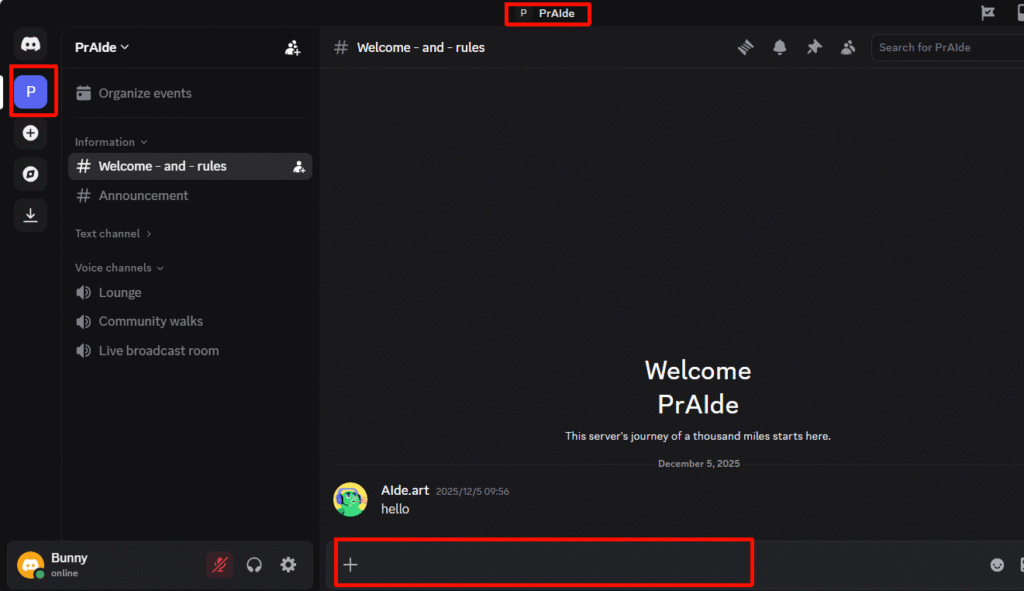Toggle the member list visibility
The width and height of the screenshot is (1024, 591).
pos(847,46)
